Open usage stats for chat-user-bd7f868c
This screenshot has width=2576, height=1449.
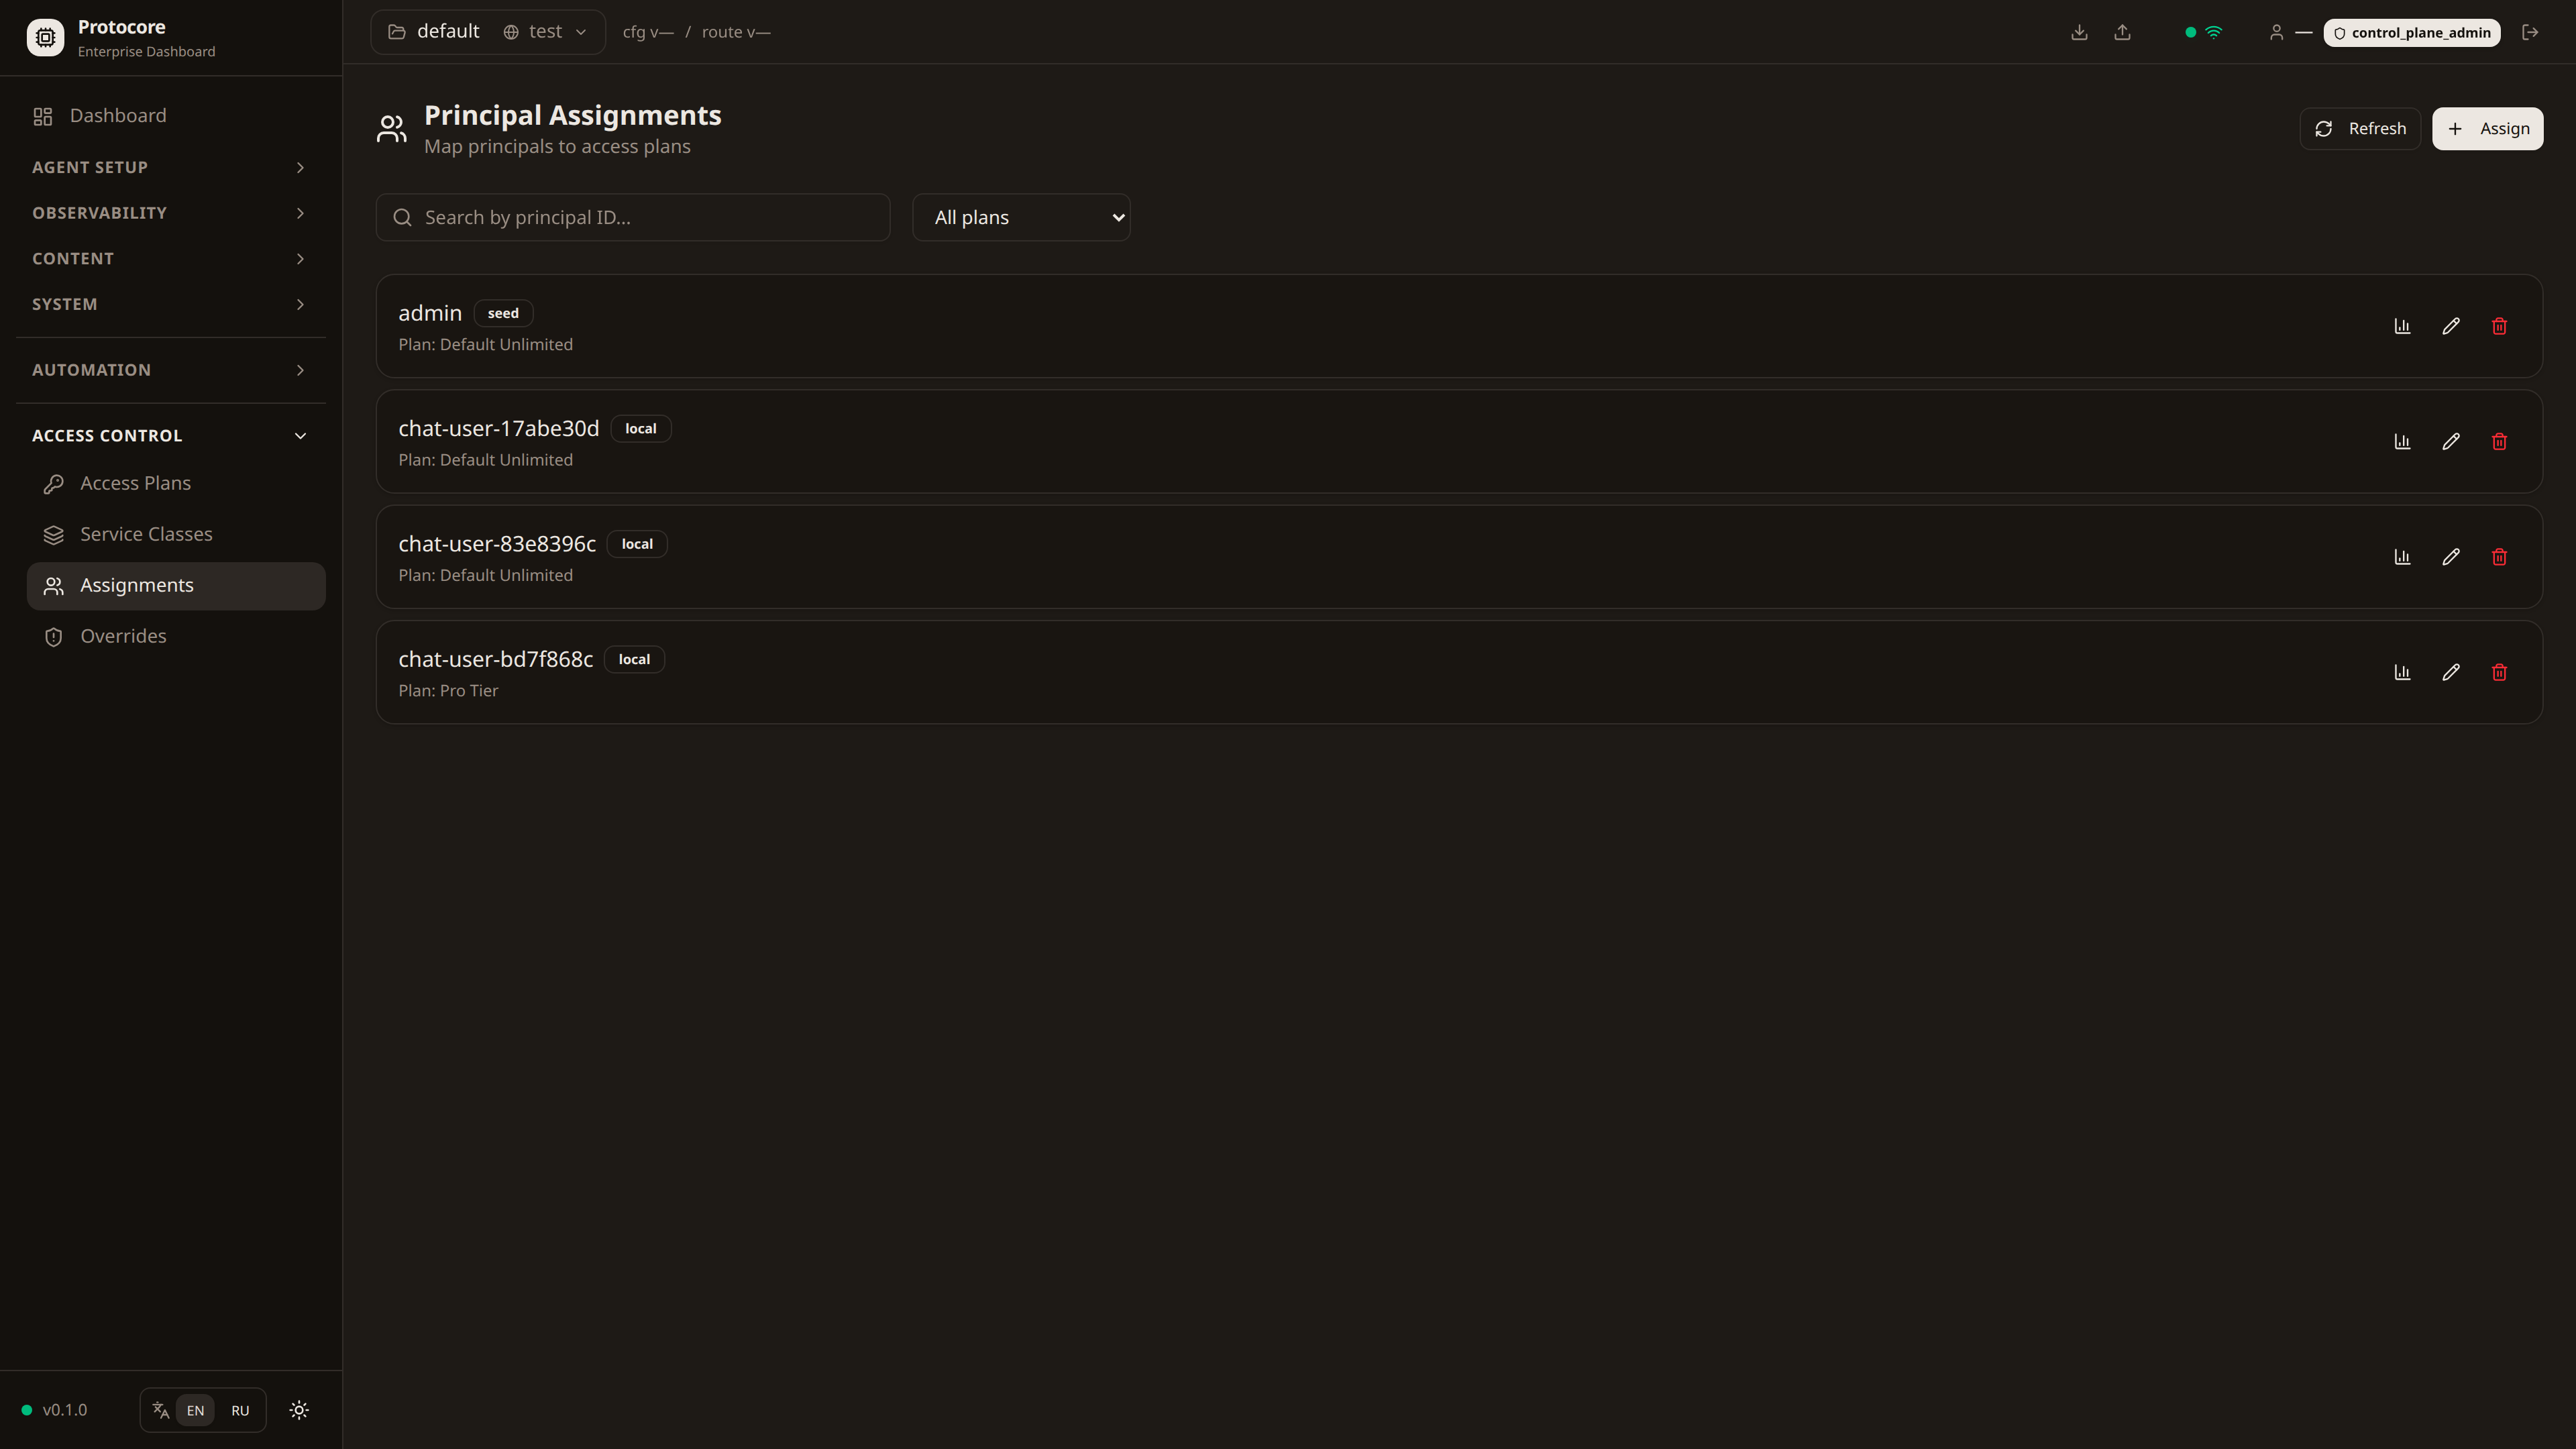pyautogui.click(x=2402, y=672)
